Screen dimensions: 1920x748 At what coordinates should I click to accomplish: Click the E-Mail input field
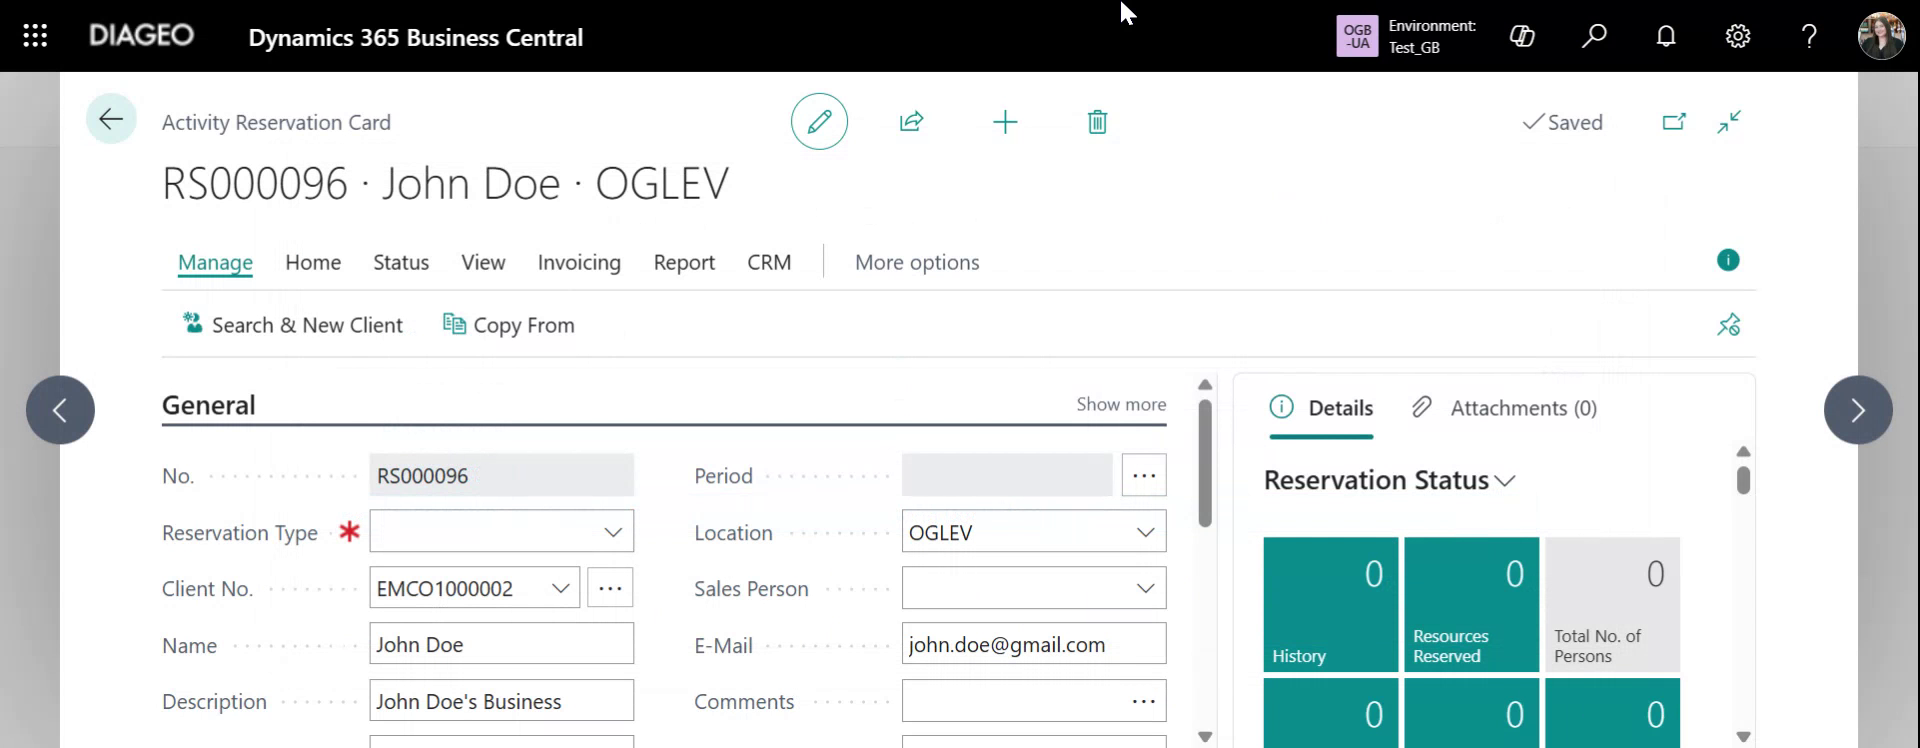tap(1033, 645)
